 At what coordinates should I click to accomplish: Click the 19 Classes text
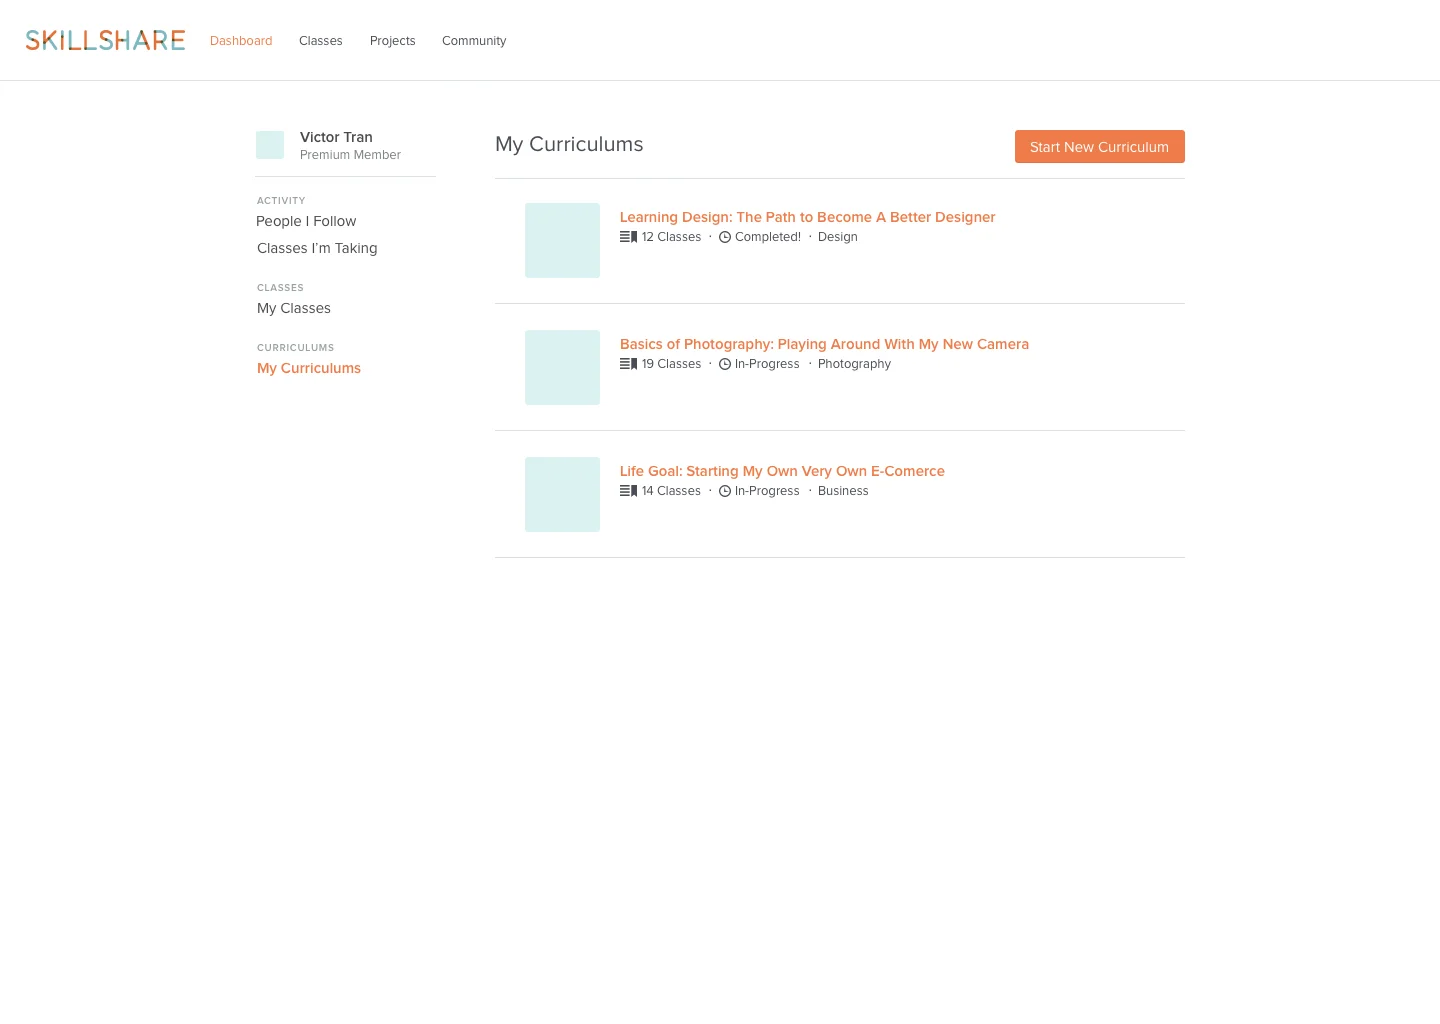coord(671,364)
